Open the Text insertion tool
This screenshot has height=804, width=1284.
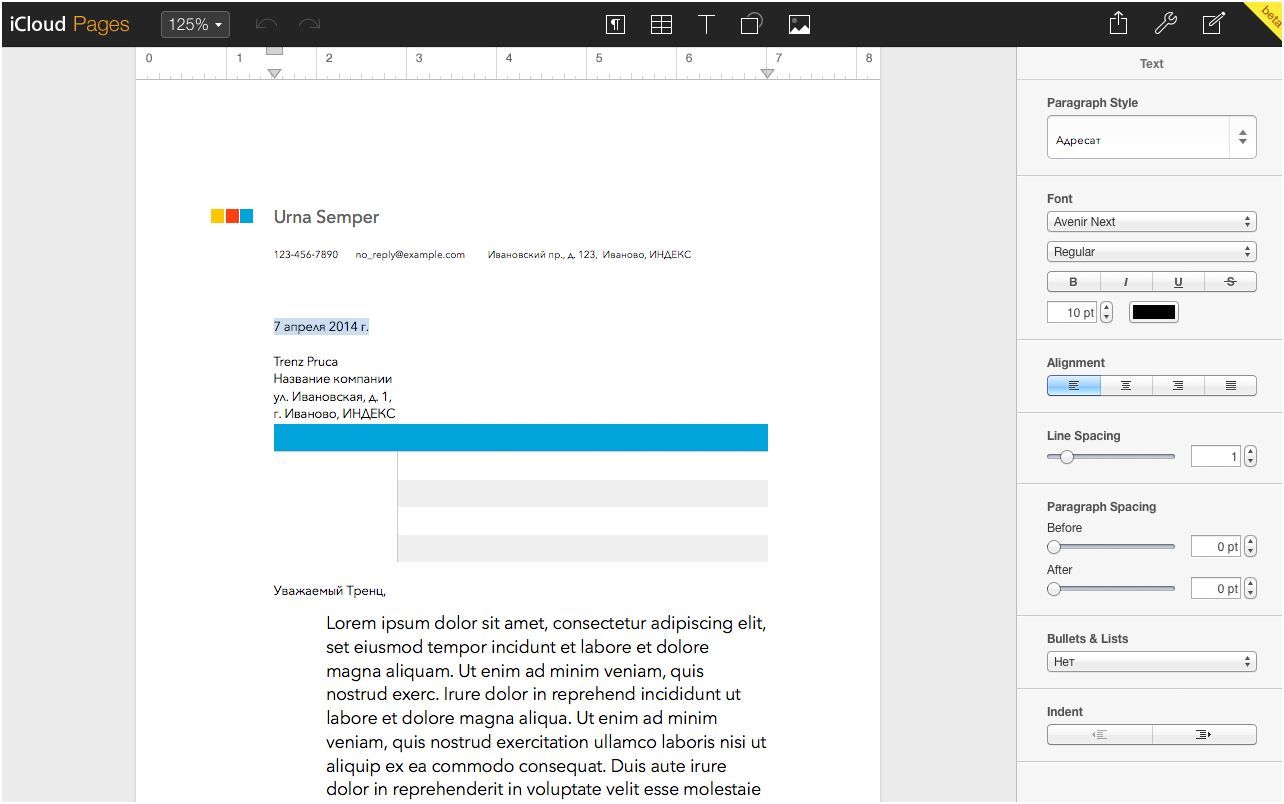click(x=706, y=24)
